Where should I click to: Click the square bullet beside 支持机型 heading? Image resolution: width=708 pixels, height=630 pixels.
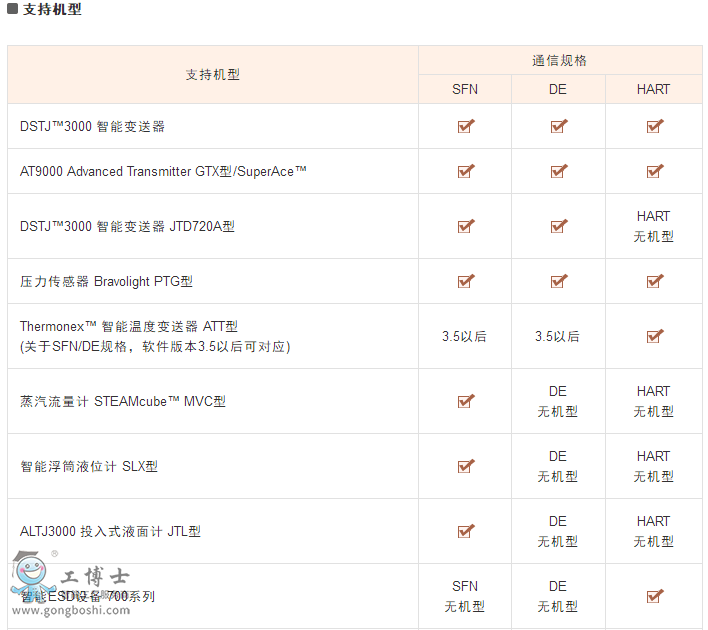[13, 8]
